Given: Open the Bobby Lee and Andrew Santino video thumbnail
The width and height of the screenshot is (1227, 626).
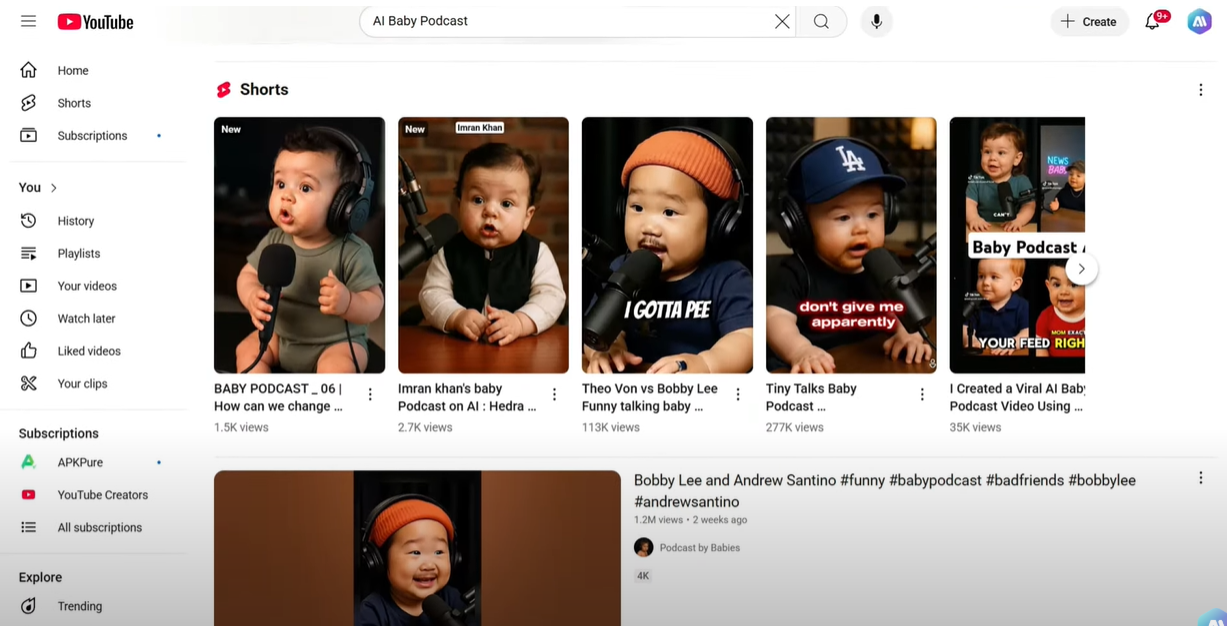Looking at the screenshot, I should pos(417,548).
